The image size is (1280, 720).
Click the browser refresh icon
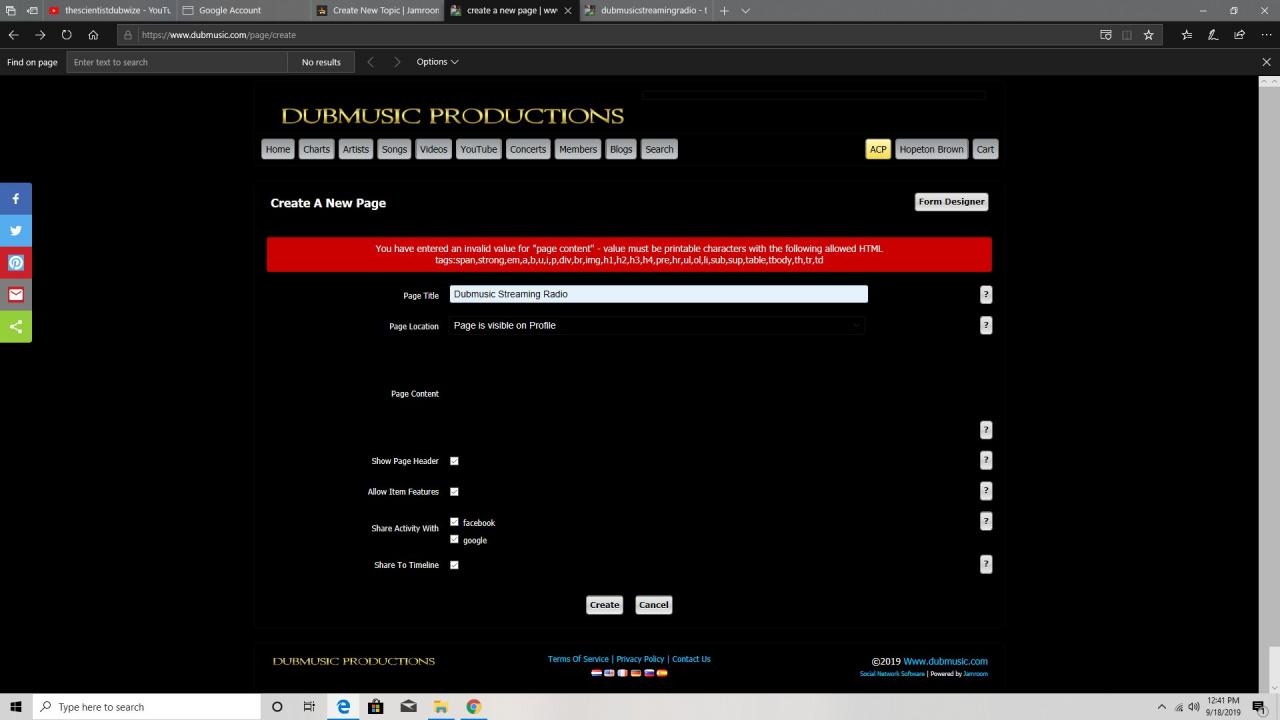pos(66,35)
